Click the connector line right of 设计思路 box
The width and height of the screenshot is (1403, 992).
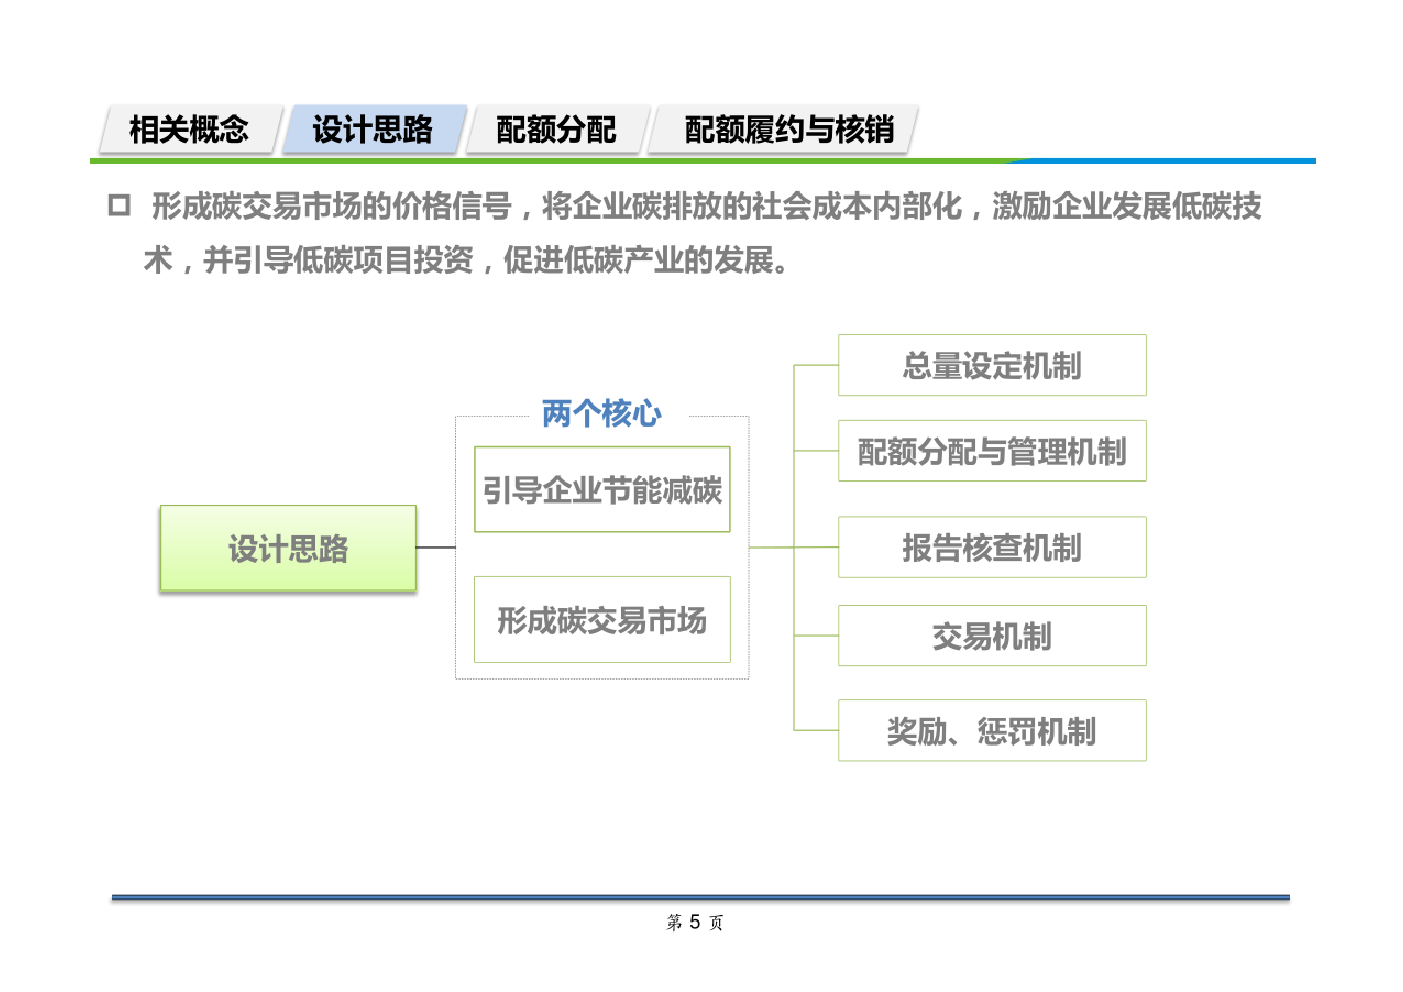click(435, 547)
